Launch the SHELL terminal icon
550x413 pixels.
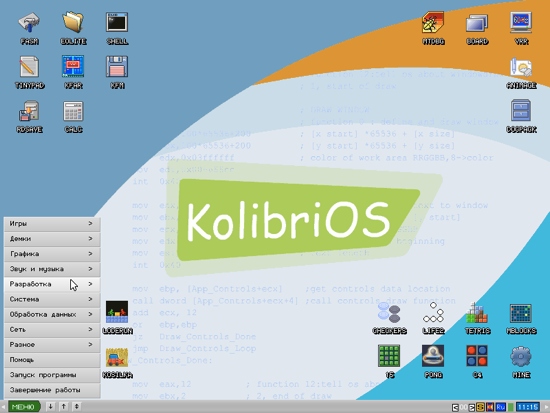click(x=117, y=28)
